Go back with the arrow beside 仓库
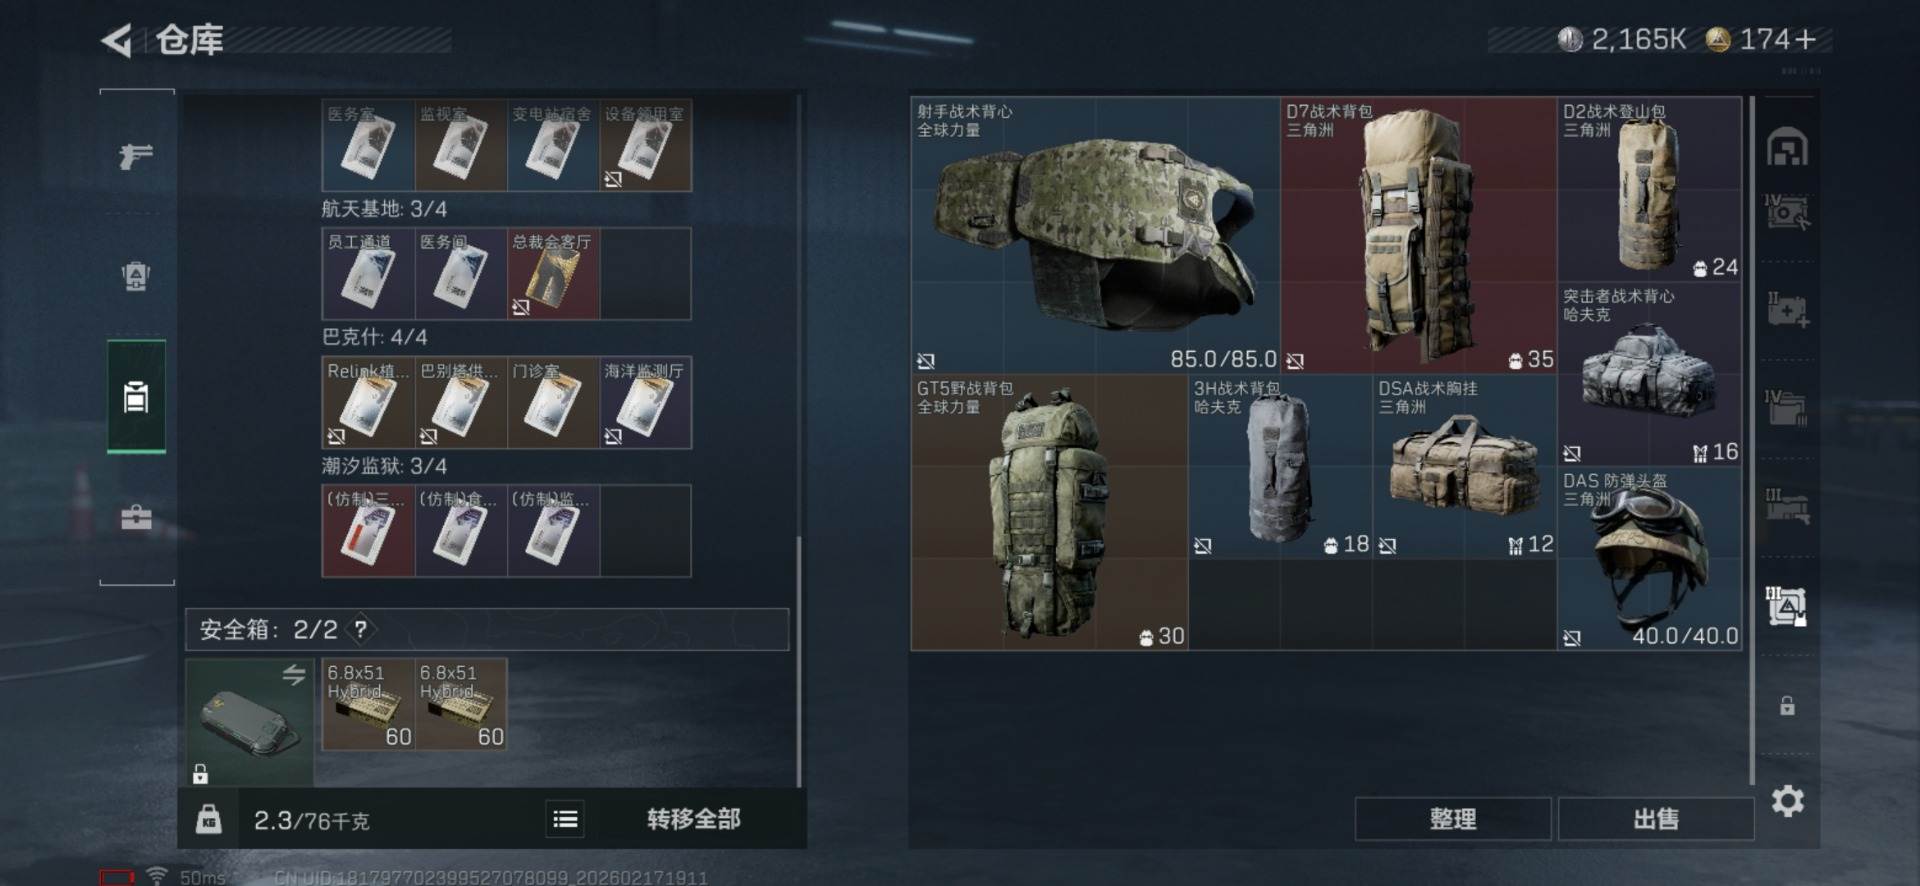The width and height of the screenshot is (1920, 886). [117, 40]
